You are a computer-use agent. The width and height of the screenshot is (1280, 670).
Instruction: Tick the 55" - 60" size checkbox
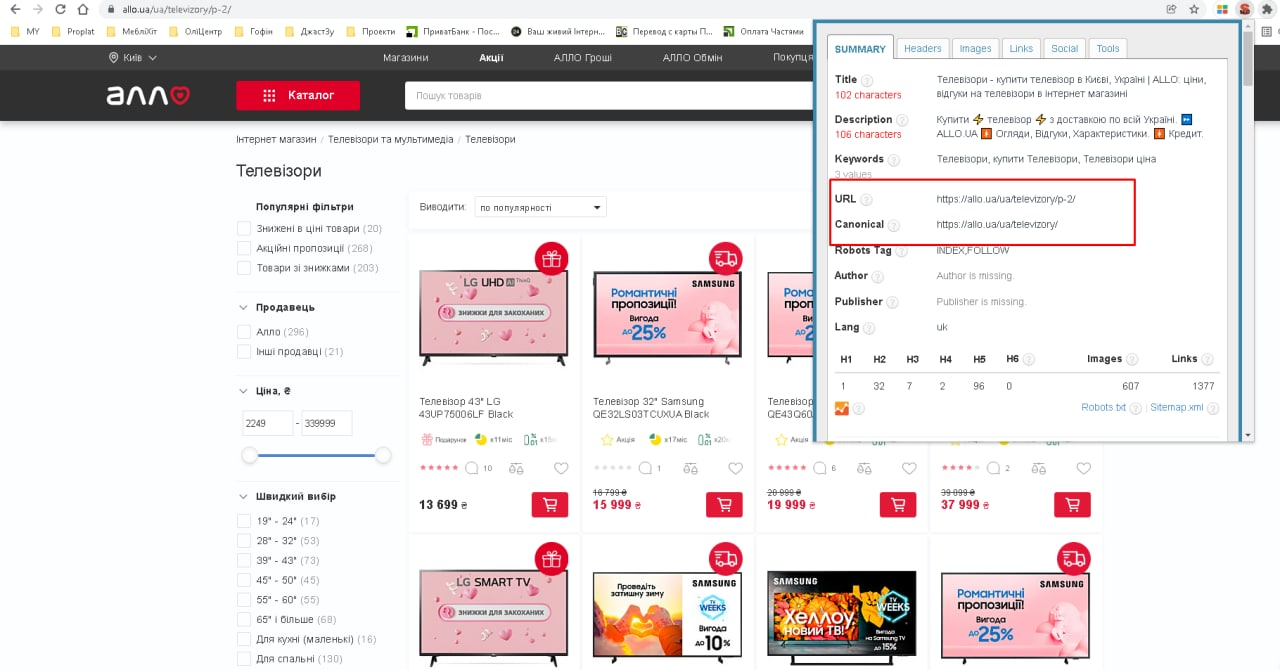(244, 600)
